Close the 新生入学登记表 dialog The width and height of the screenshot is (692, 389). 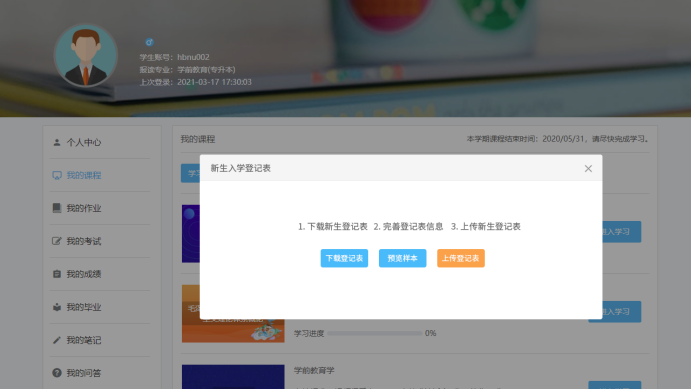tap(588, 169)
